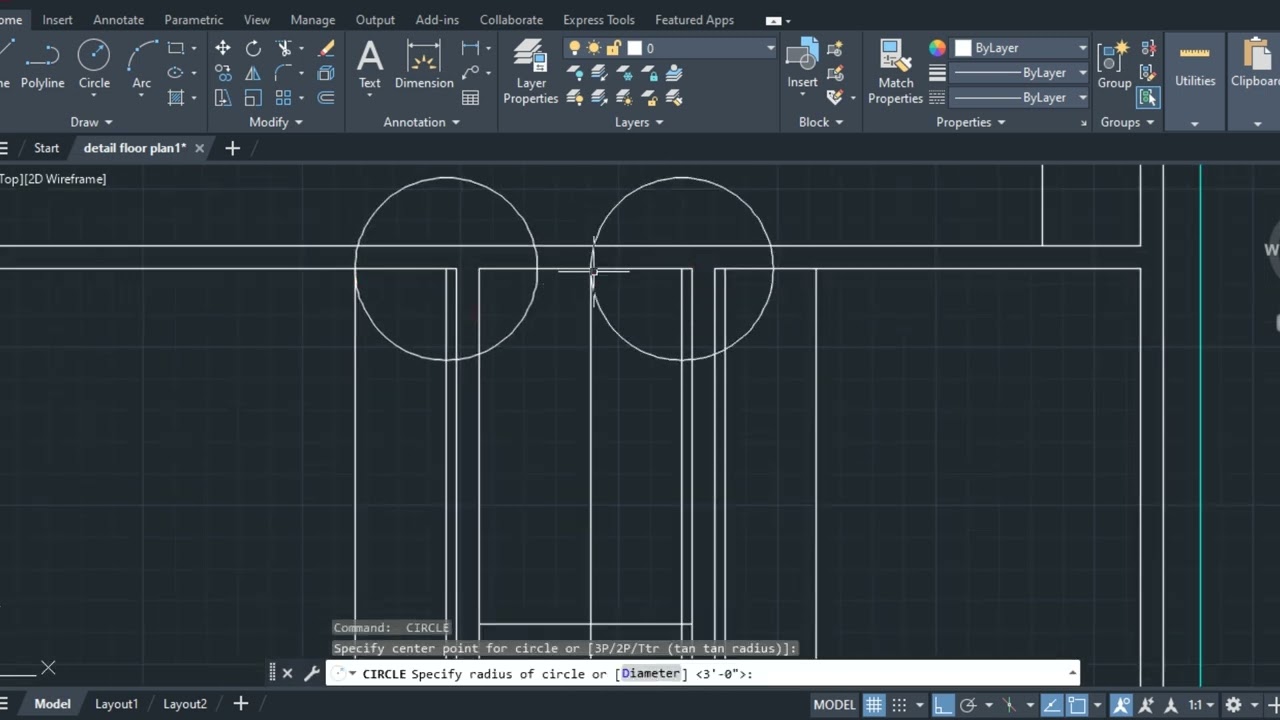Expand the Block panel
1280x720 pixels.
tap(821, 122)
